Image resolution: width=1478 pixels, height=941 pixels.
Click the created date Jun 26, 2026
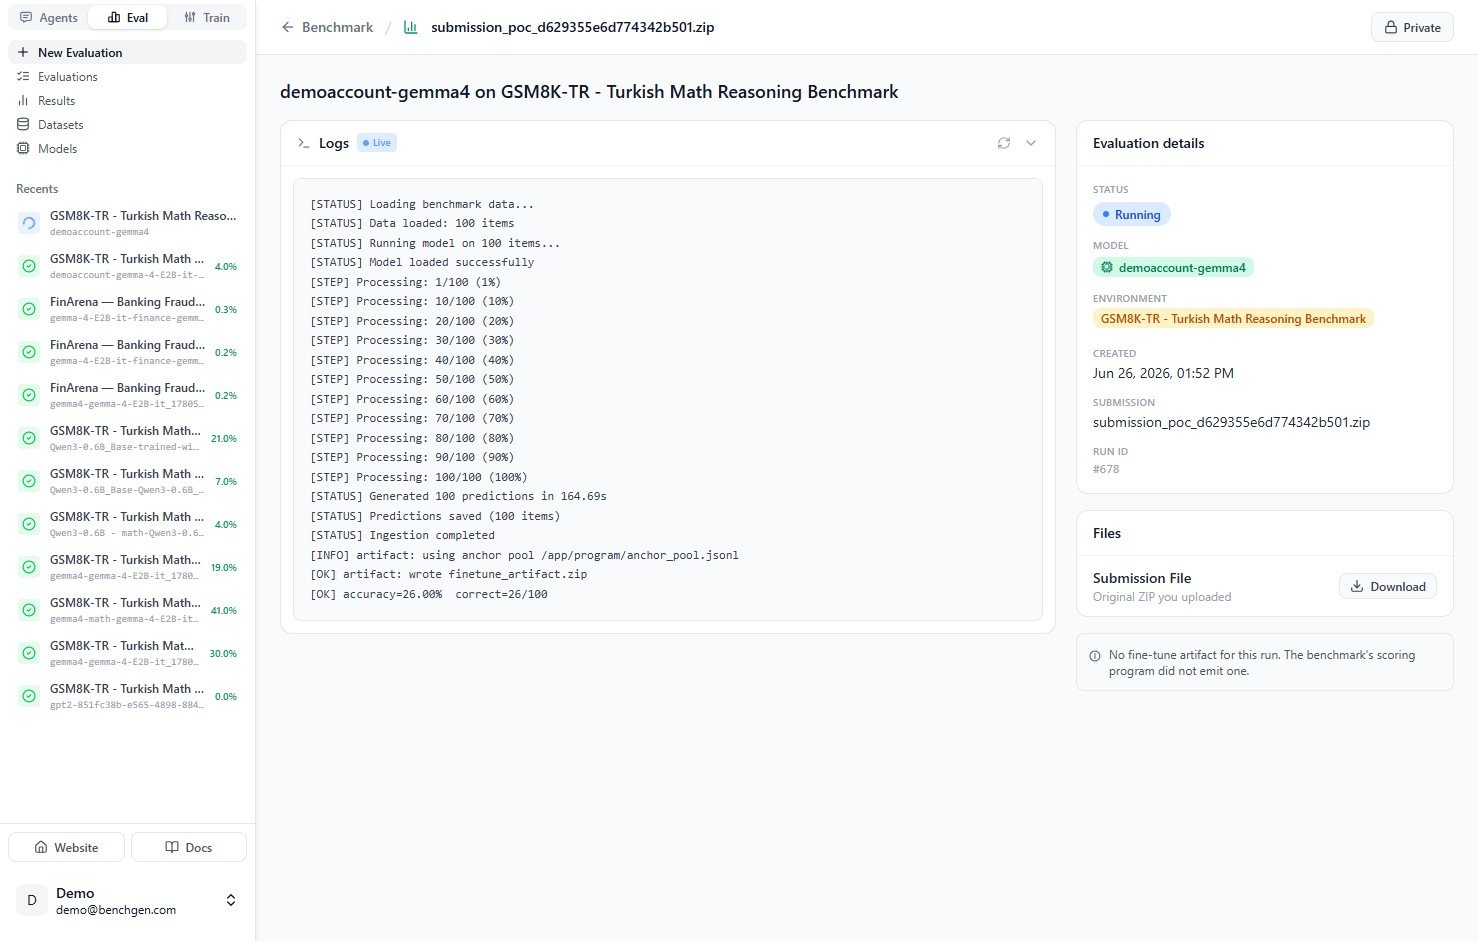pyautogui.click(x=1163, y=373)
